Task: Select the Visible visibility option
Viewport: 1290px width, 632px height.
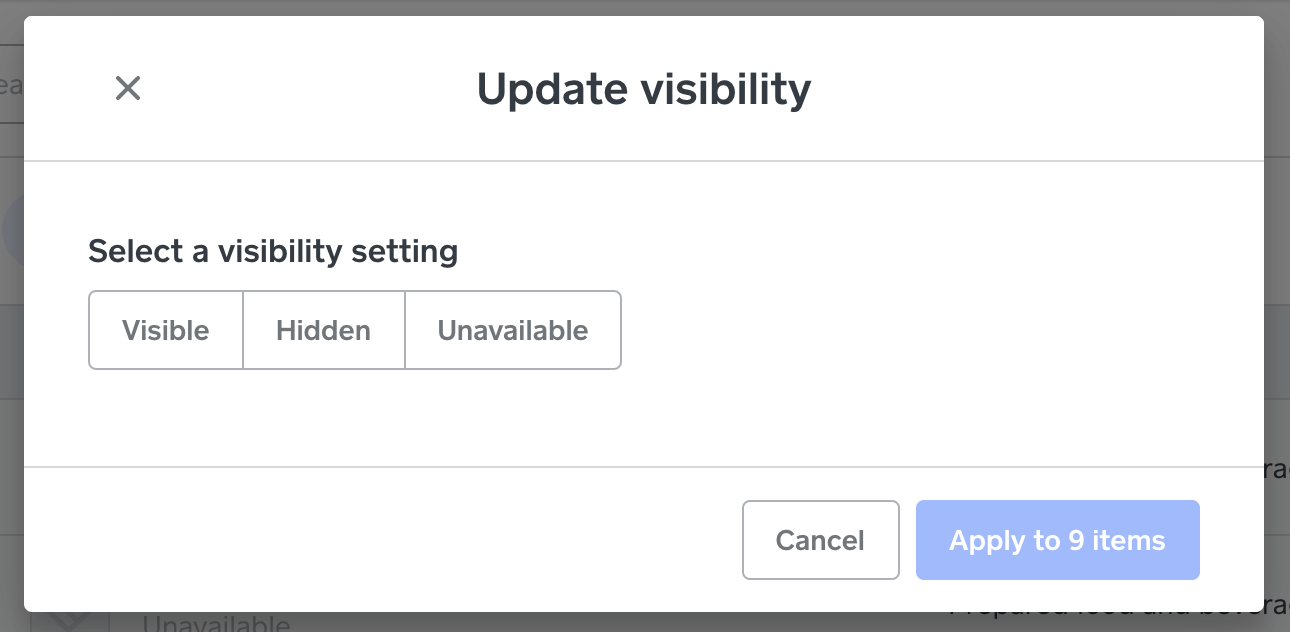Action: (166, 330)
